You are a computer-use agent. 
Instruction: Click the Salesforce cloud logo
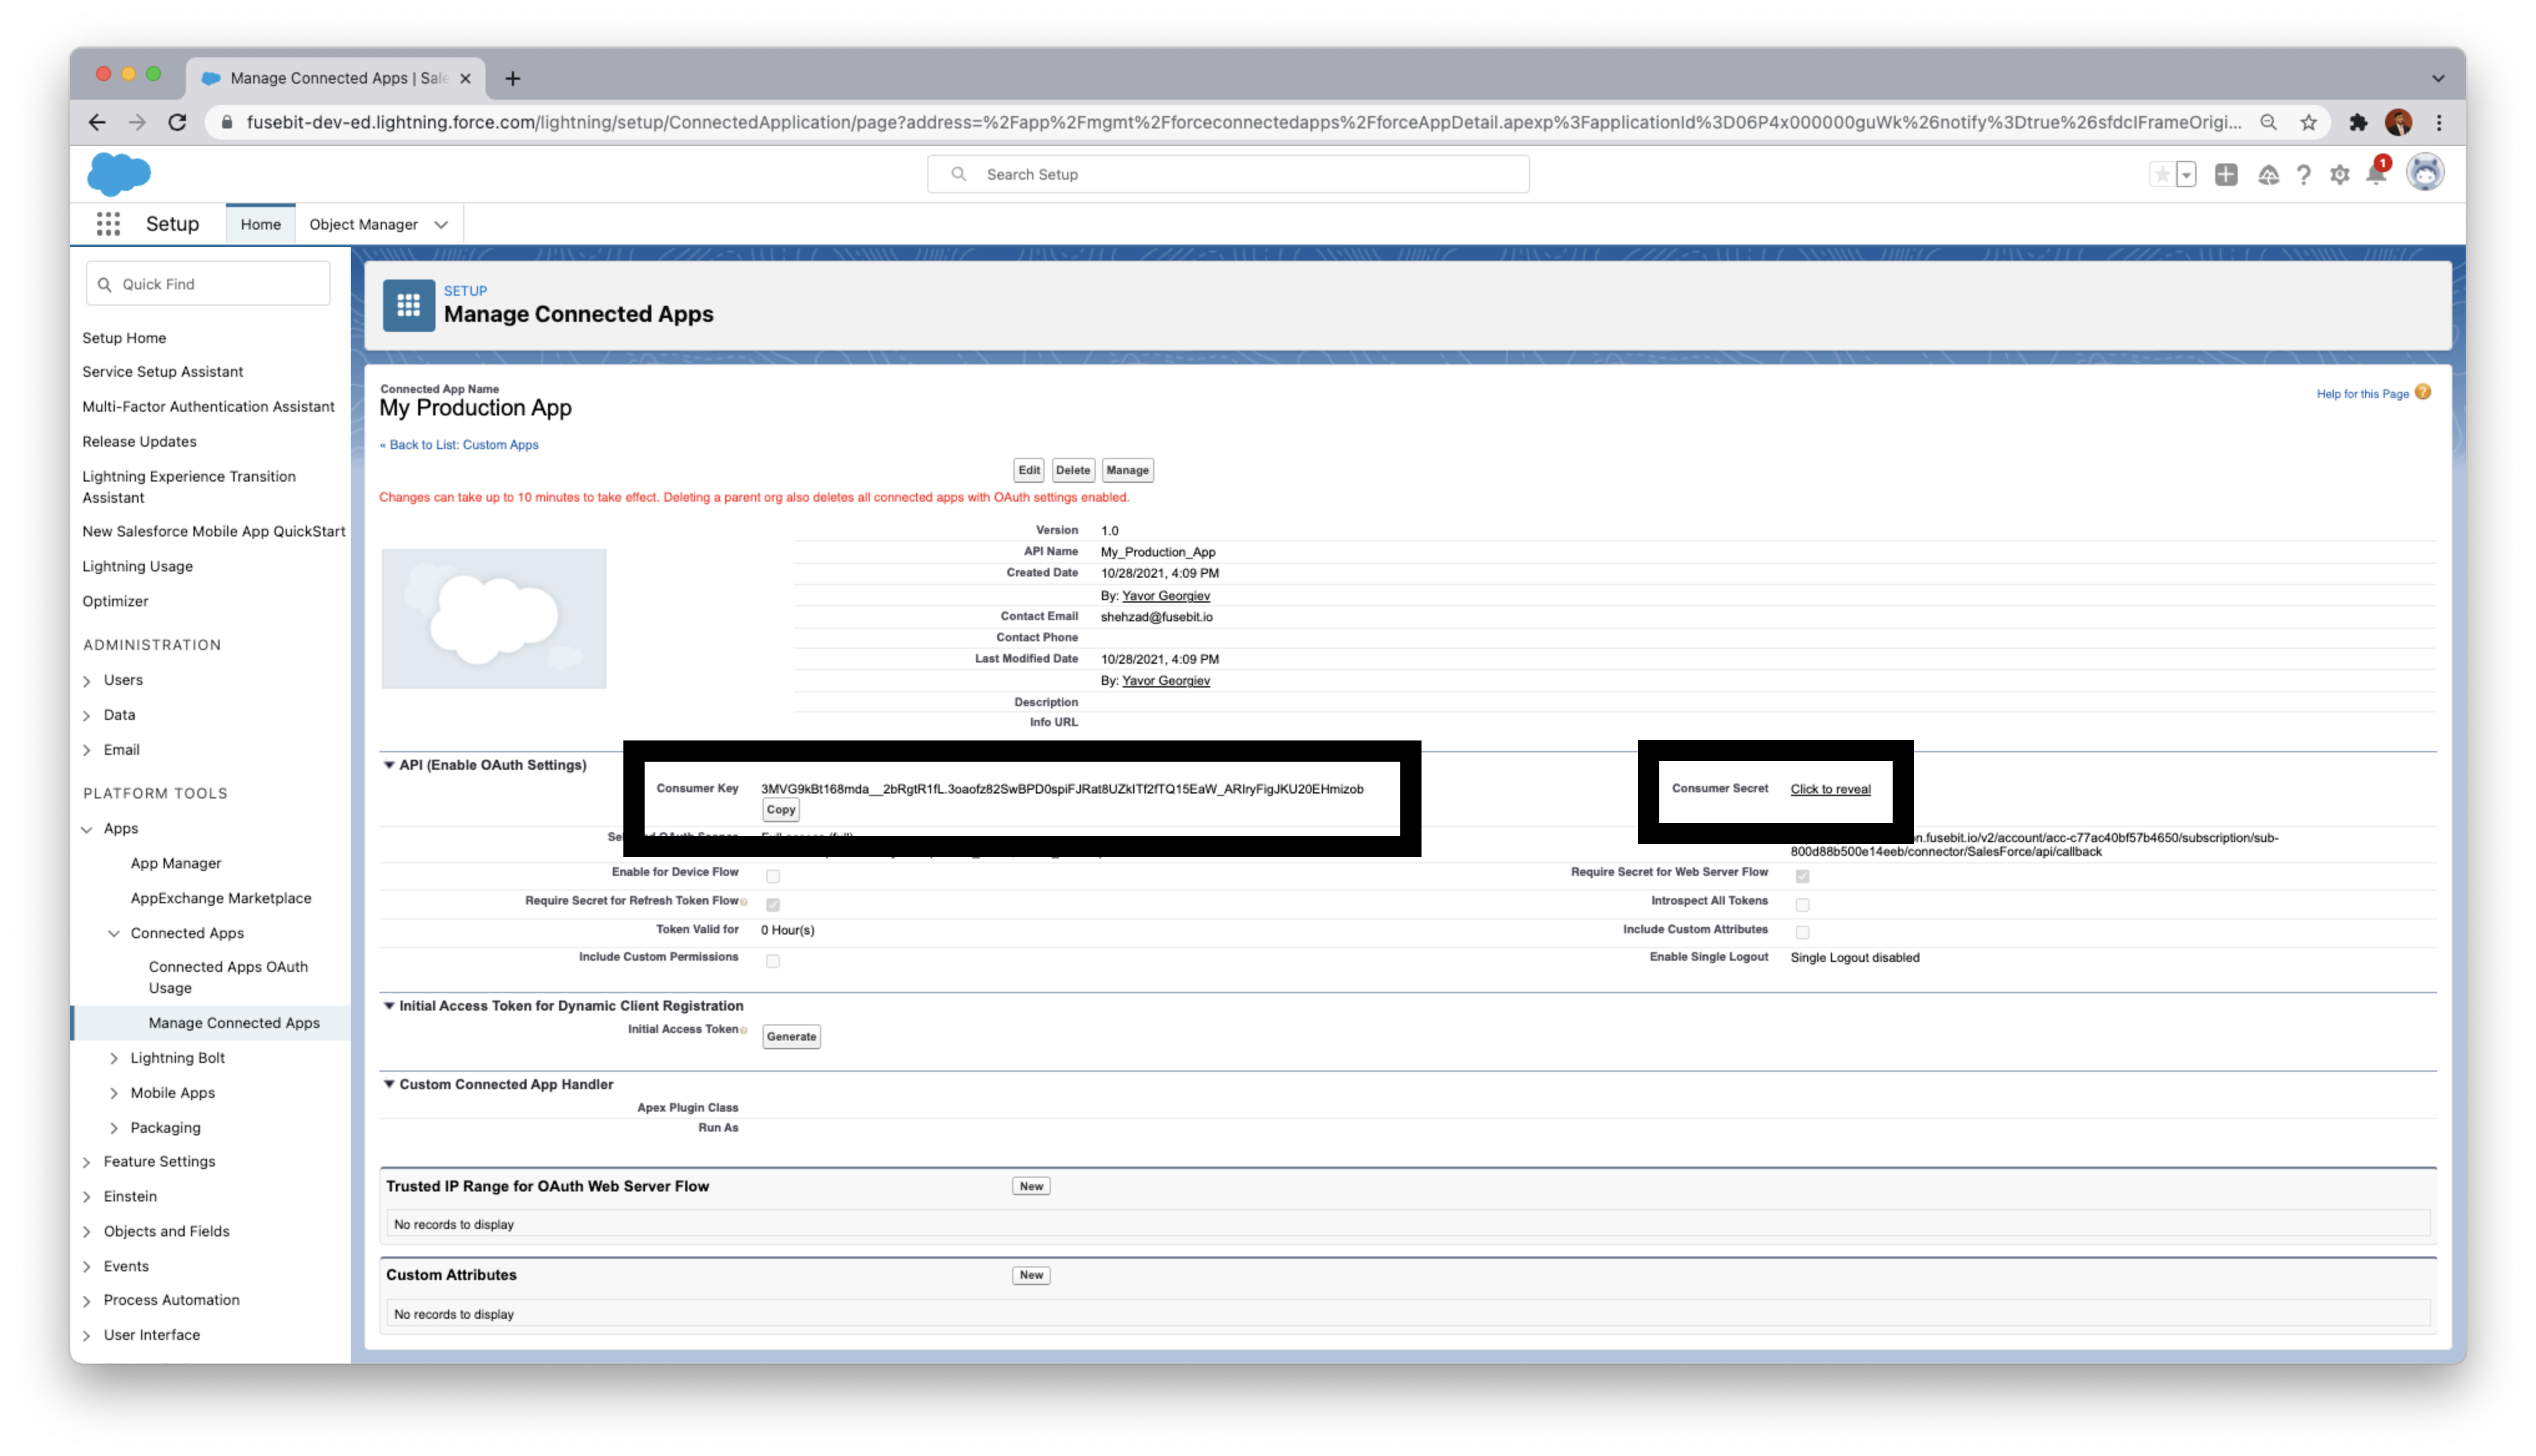[x=119, y=174]
